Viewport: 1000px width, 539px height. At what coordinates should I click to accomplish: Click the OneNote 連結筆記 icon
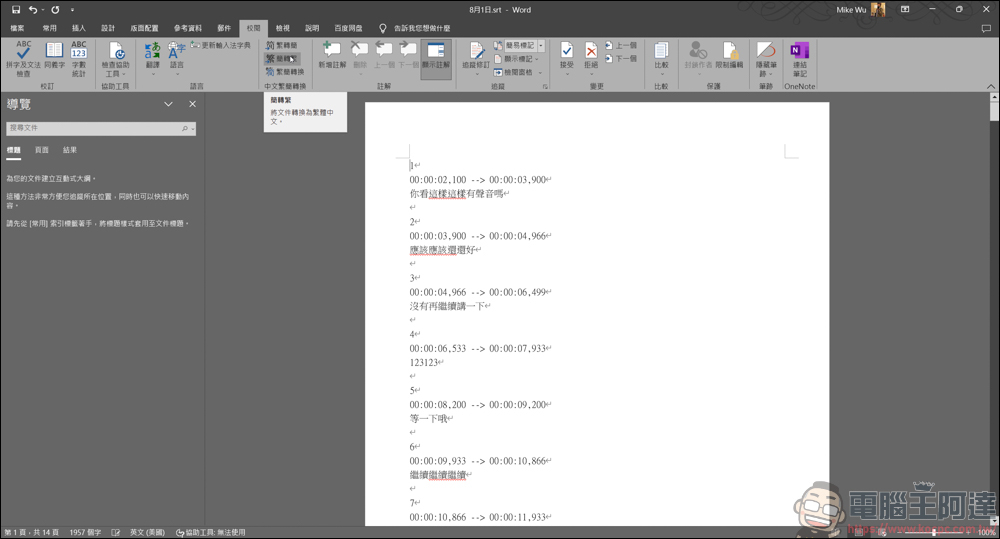point(800,59)
